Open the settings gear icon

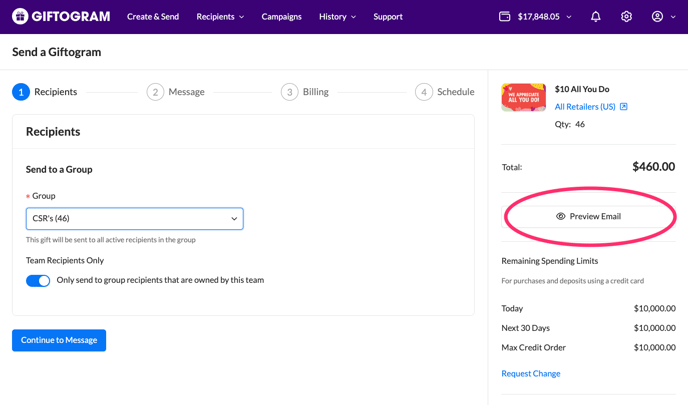(626, 17)
